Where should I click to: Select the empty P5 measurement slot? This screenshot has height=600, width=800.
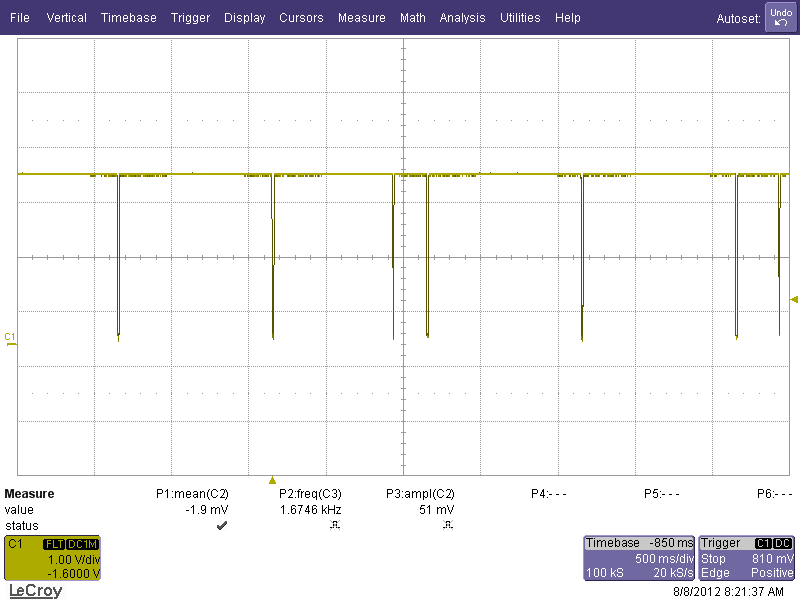point(662,494)
